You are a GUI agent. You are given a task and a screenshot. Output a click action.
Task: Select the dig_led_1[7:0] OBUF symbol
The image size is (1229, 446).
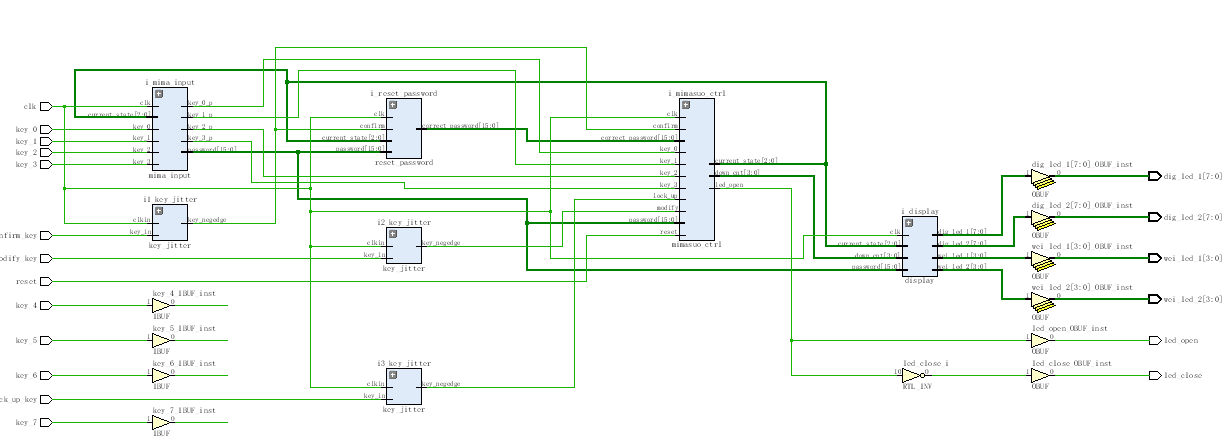(x=1041, y=177)
